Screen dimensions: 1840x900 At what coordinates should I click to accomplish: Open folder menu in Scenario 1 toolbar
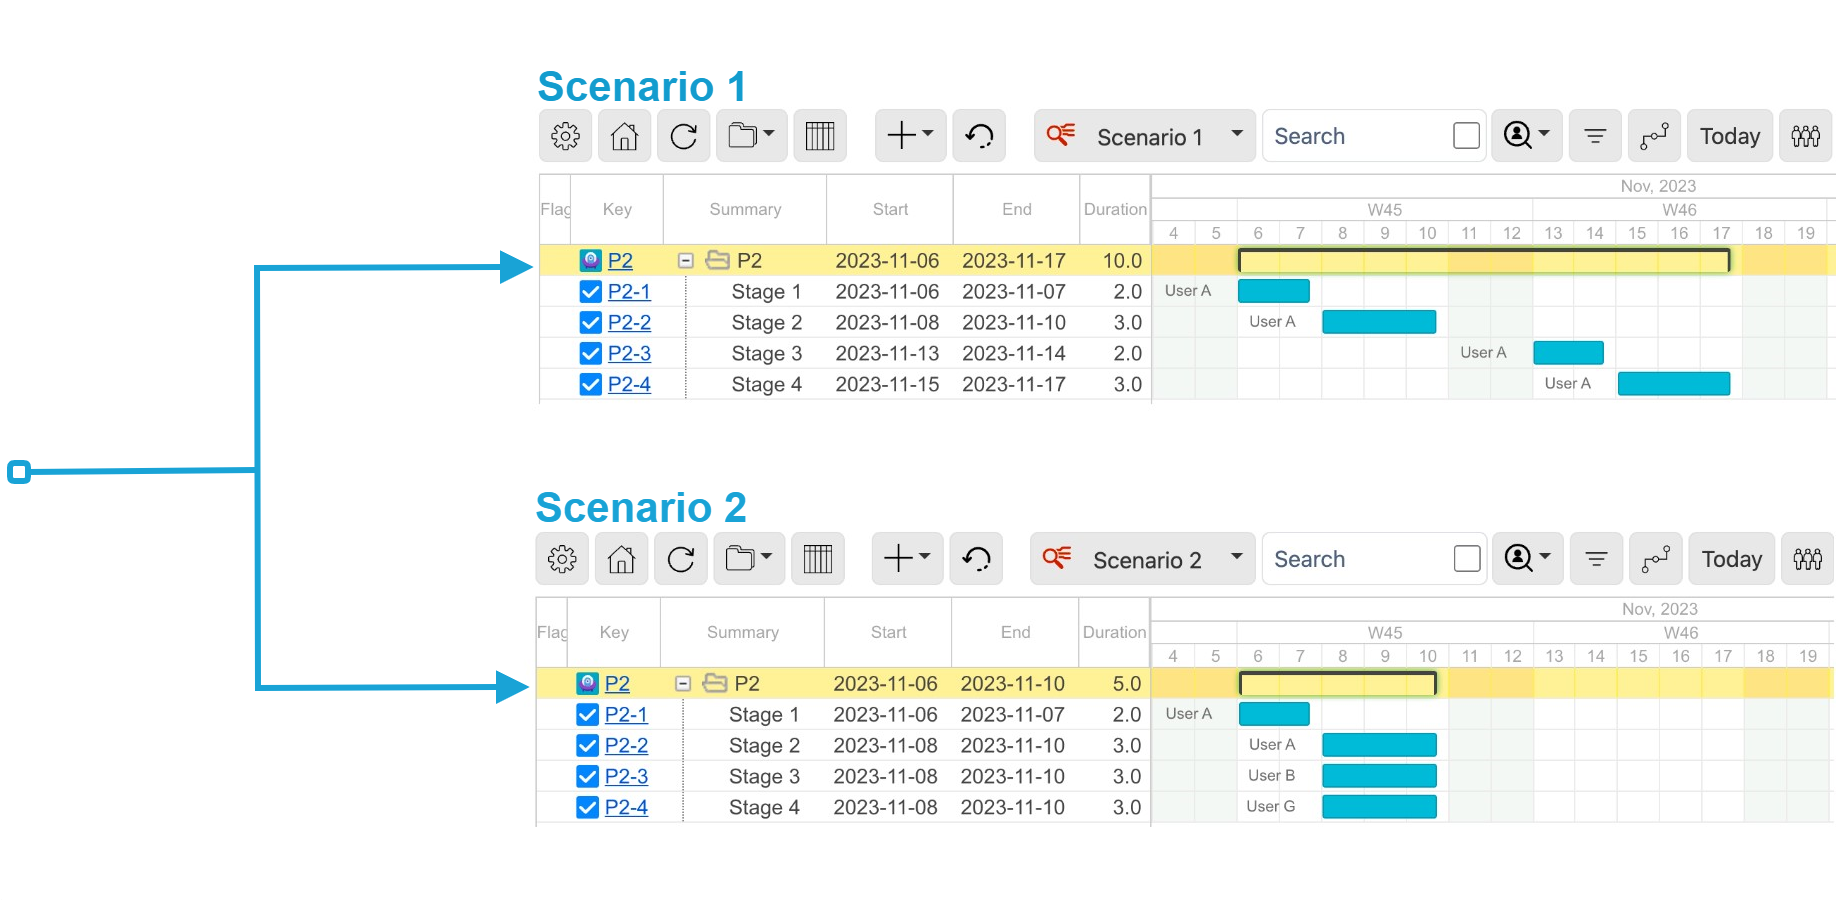(752, 136)
